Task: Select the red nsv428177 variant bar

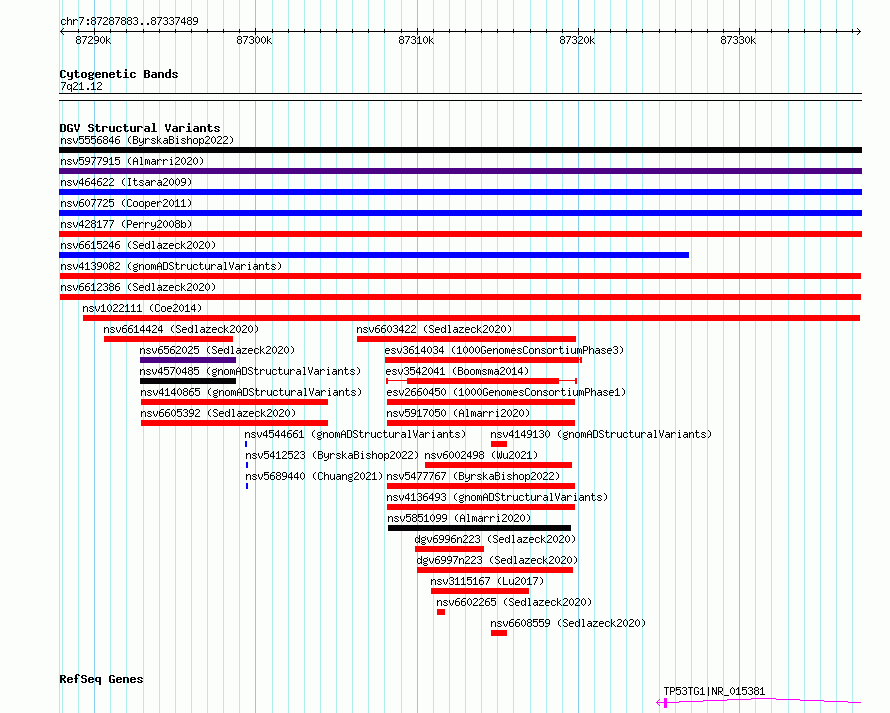Action: (460, 234)
